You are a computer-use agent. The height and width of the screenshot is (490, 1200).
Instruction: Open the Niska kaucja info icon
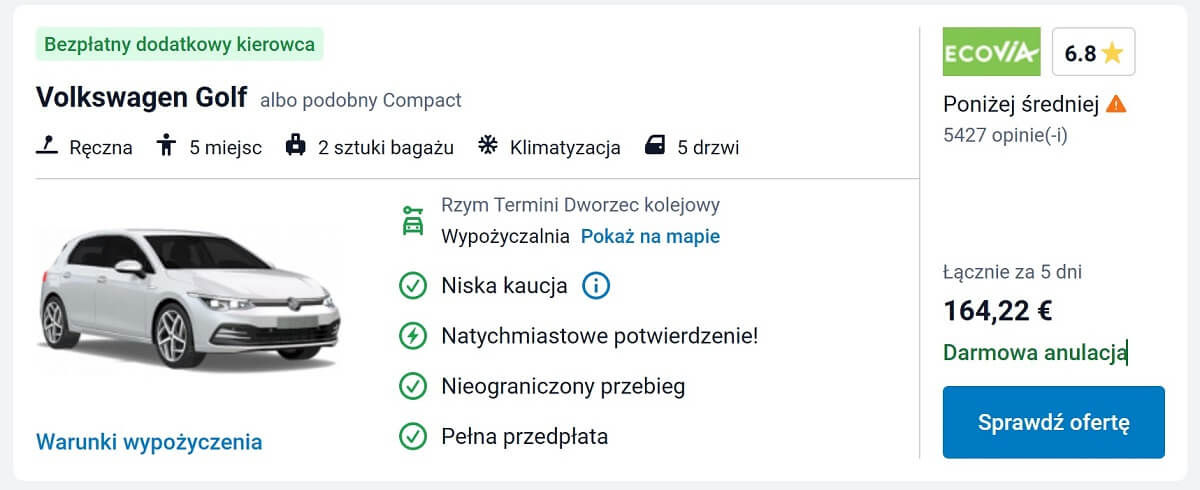click(x=595, y=286)
